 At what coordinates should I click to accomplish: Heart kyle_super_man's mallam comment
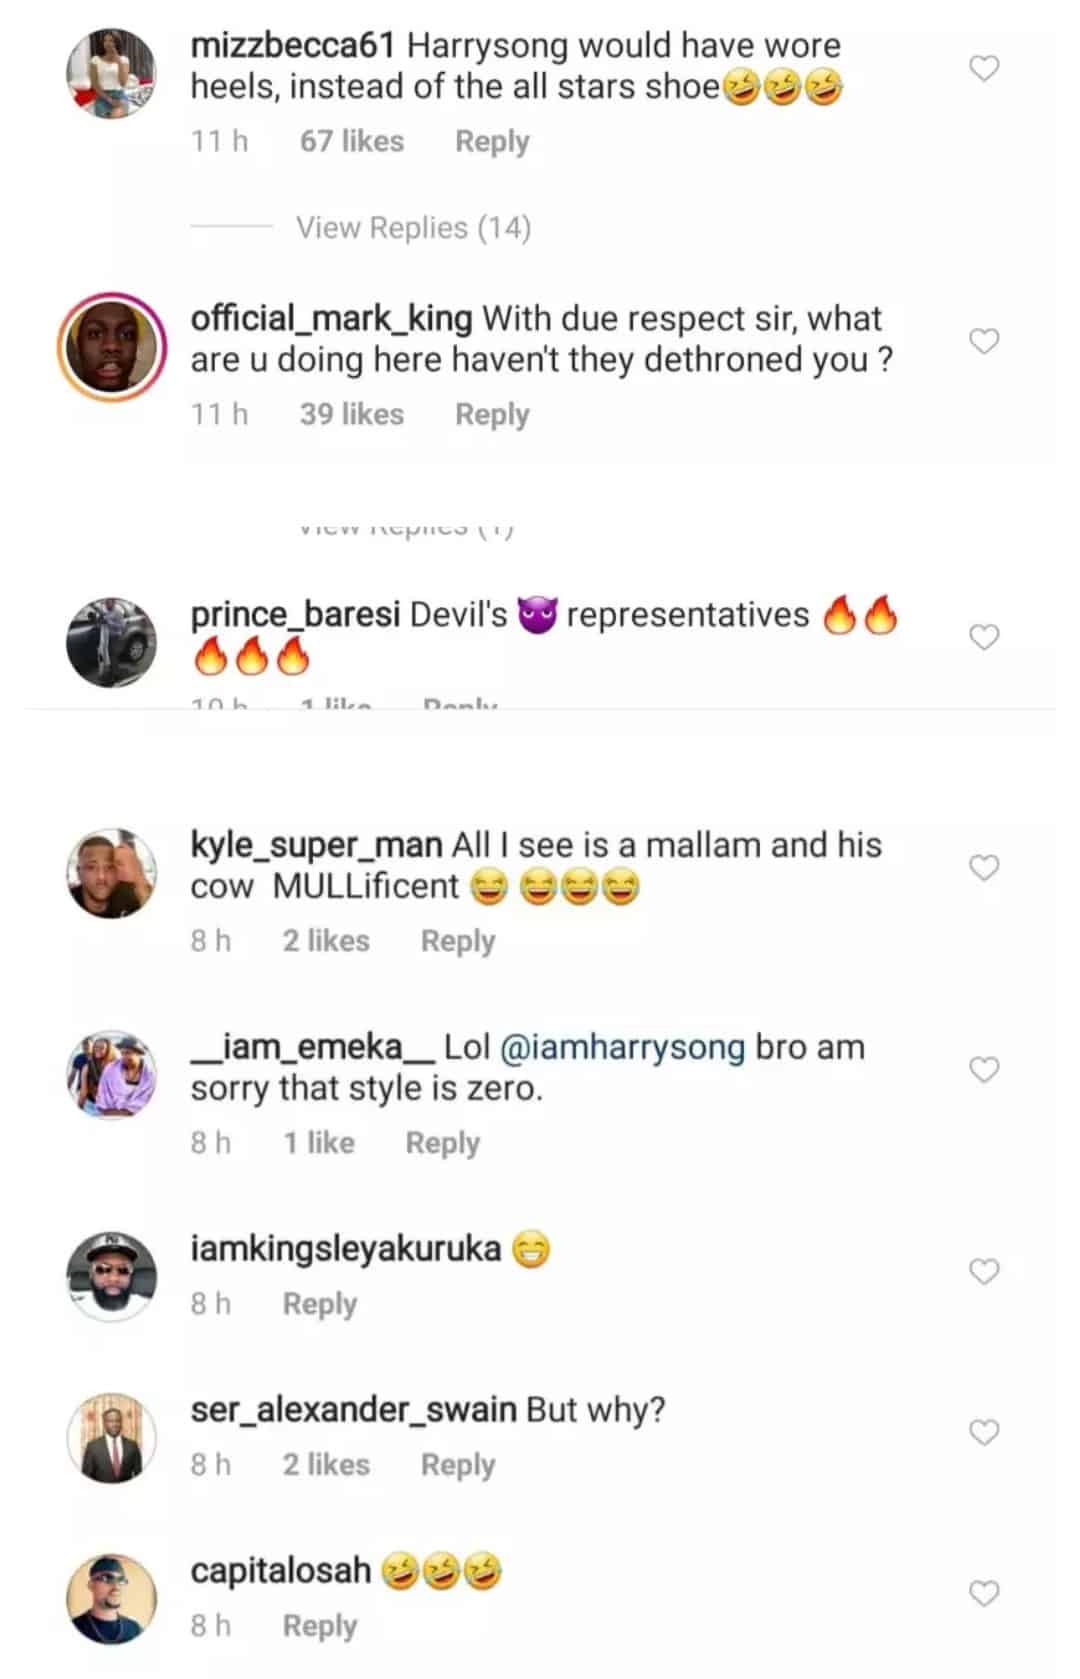pyautogui.click(x=985, y=868)
